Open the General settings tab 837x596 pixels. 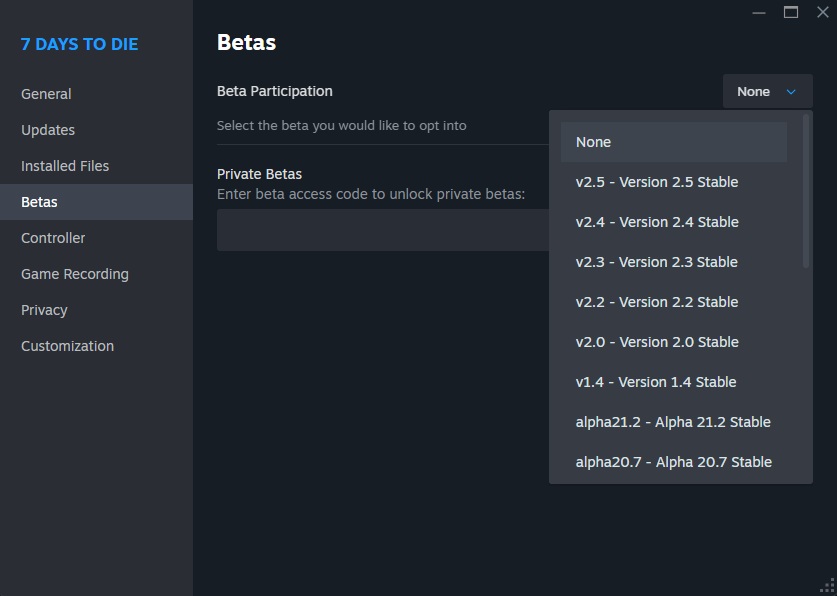click(x=46, y=94)
